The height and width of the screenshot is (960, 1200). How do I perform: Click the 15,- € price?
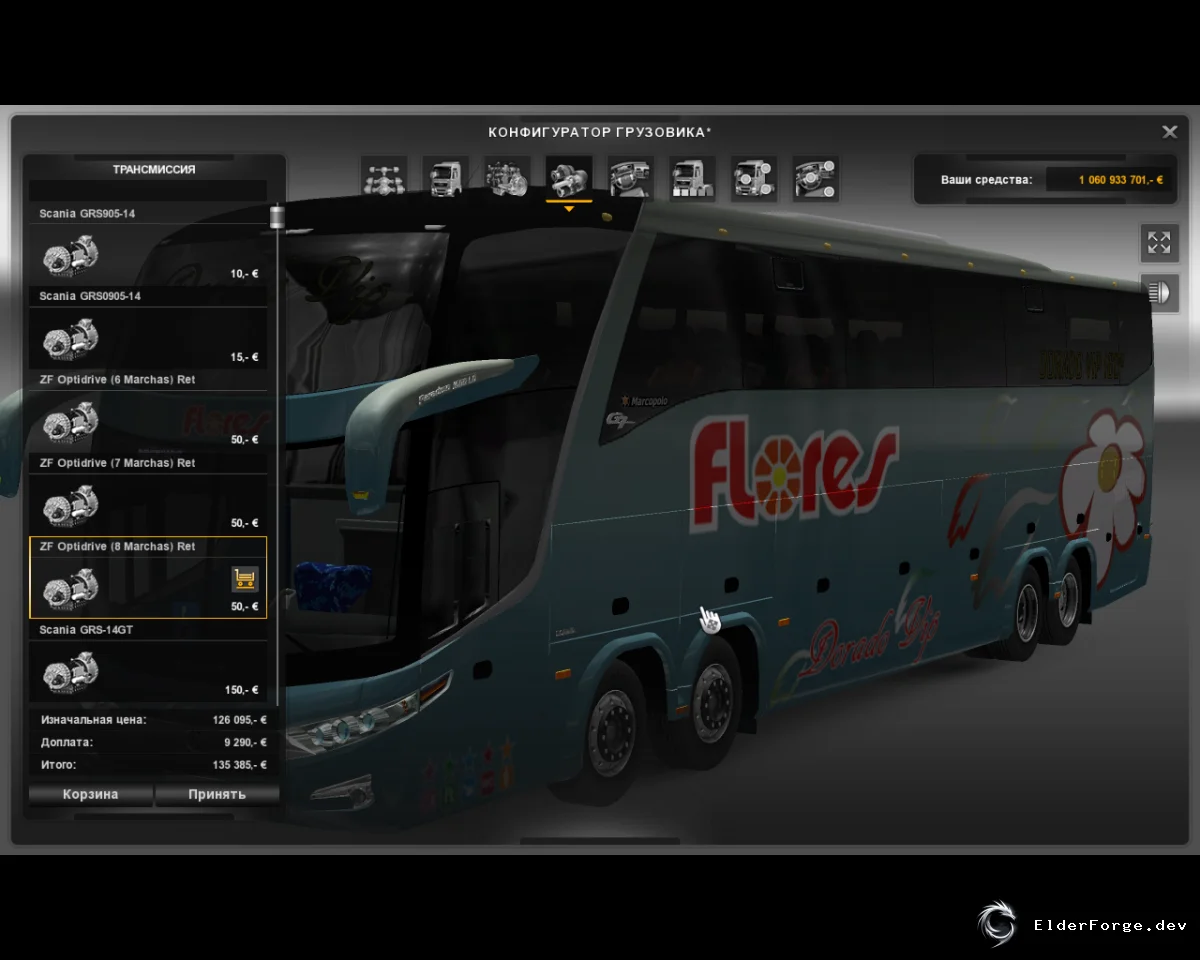(x=244, y=357)
